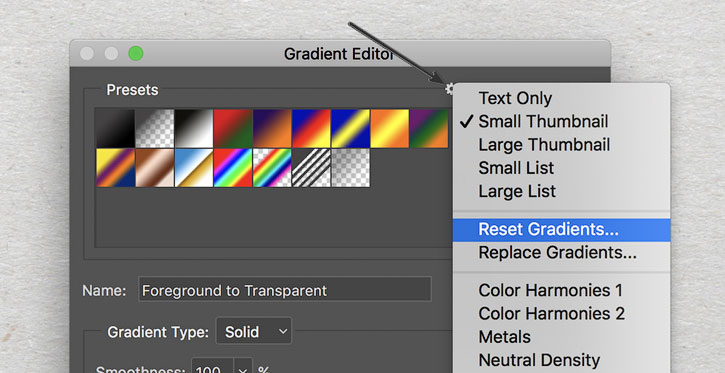The height and width of the screenshot is (373, 725).
Task: Select Reset Gradients menu item
Action: (561, 230)
